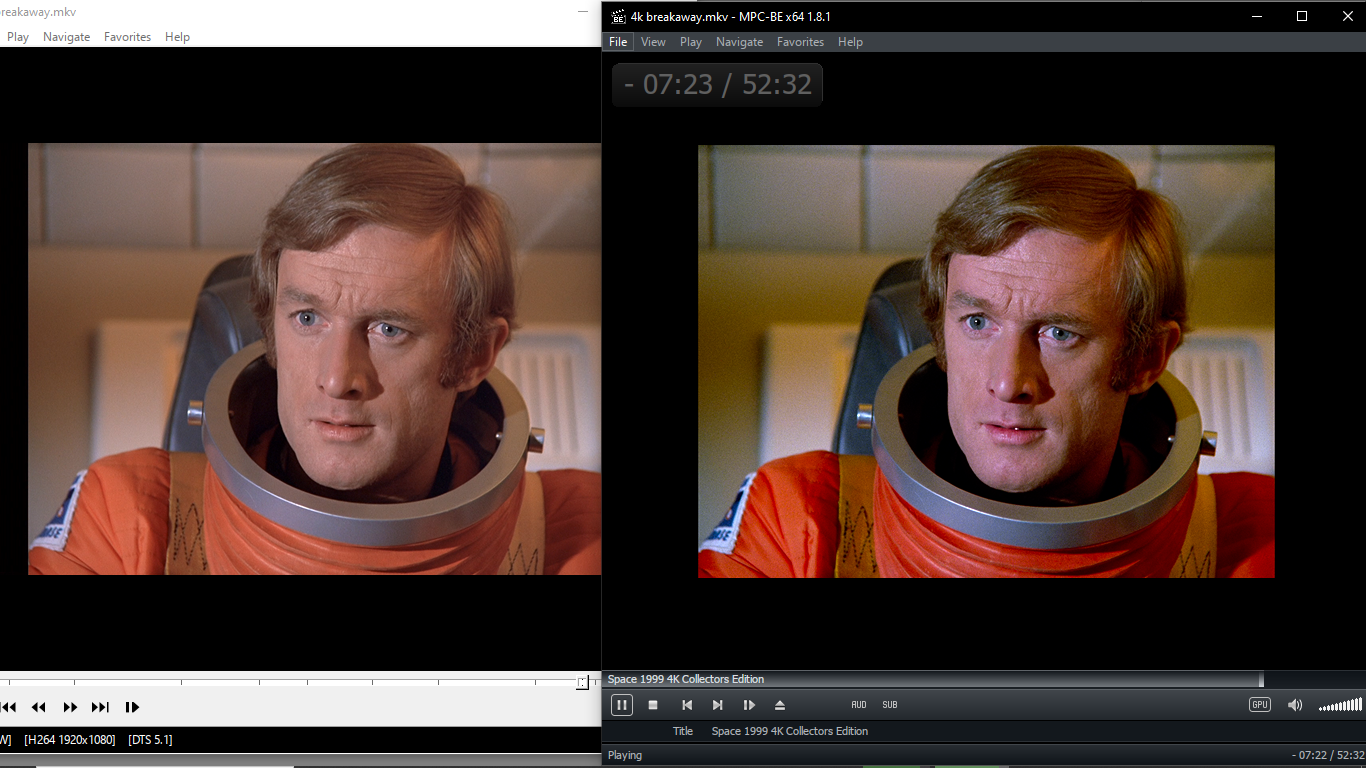Viewport: 1366px width, 768px height.
Task: Mute audio with the speaker icon in MPC-BE
Action: pos(1295,705)
